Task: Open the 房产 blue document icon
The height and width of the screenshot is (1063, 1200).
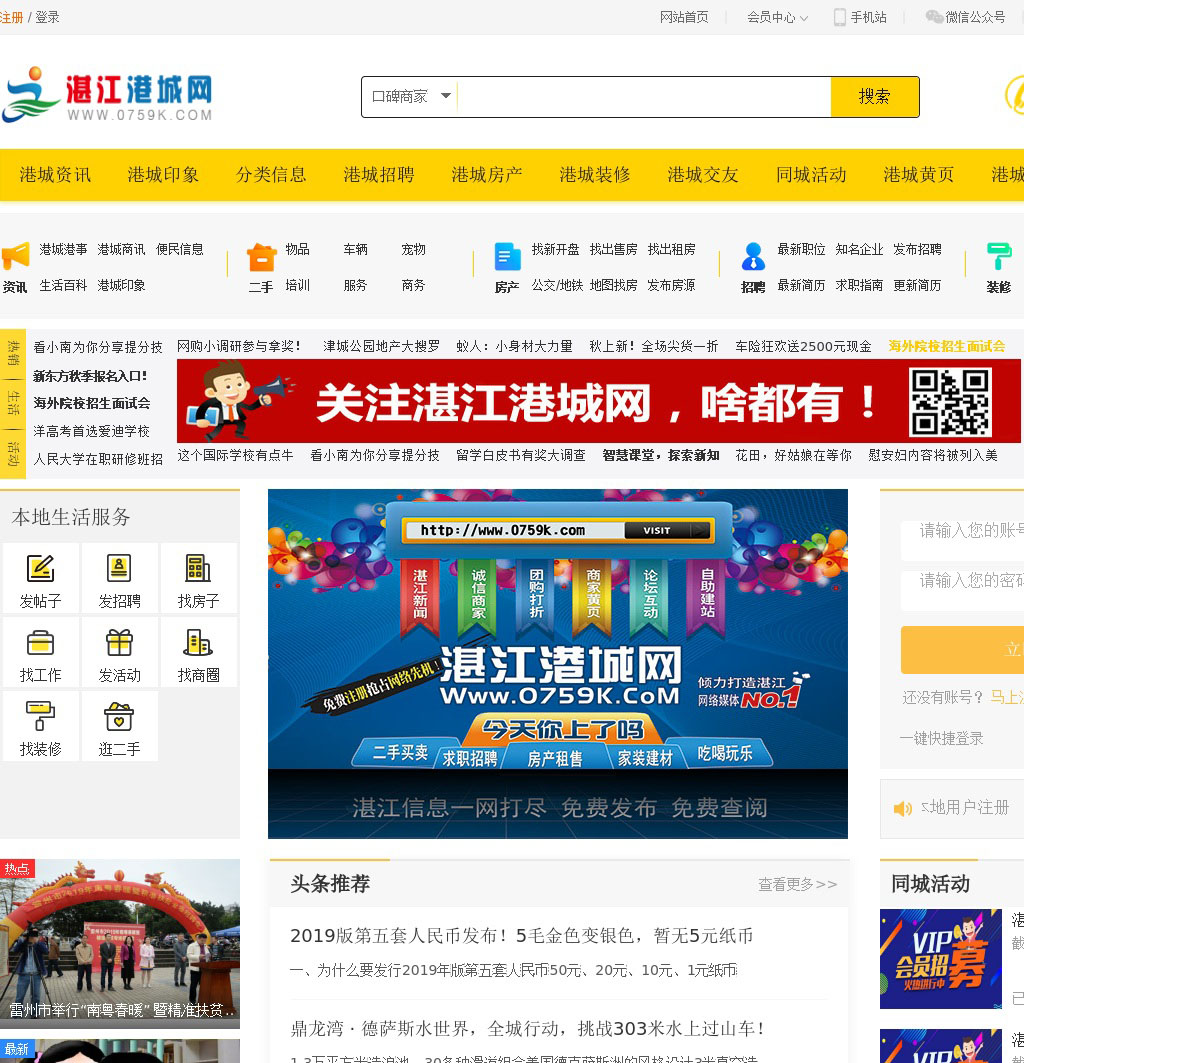Action: (507, 257)
